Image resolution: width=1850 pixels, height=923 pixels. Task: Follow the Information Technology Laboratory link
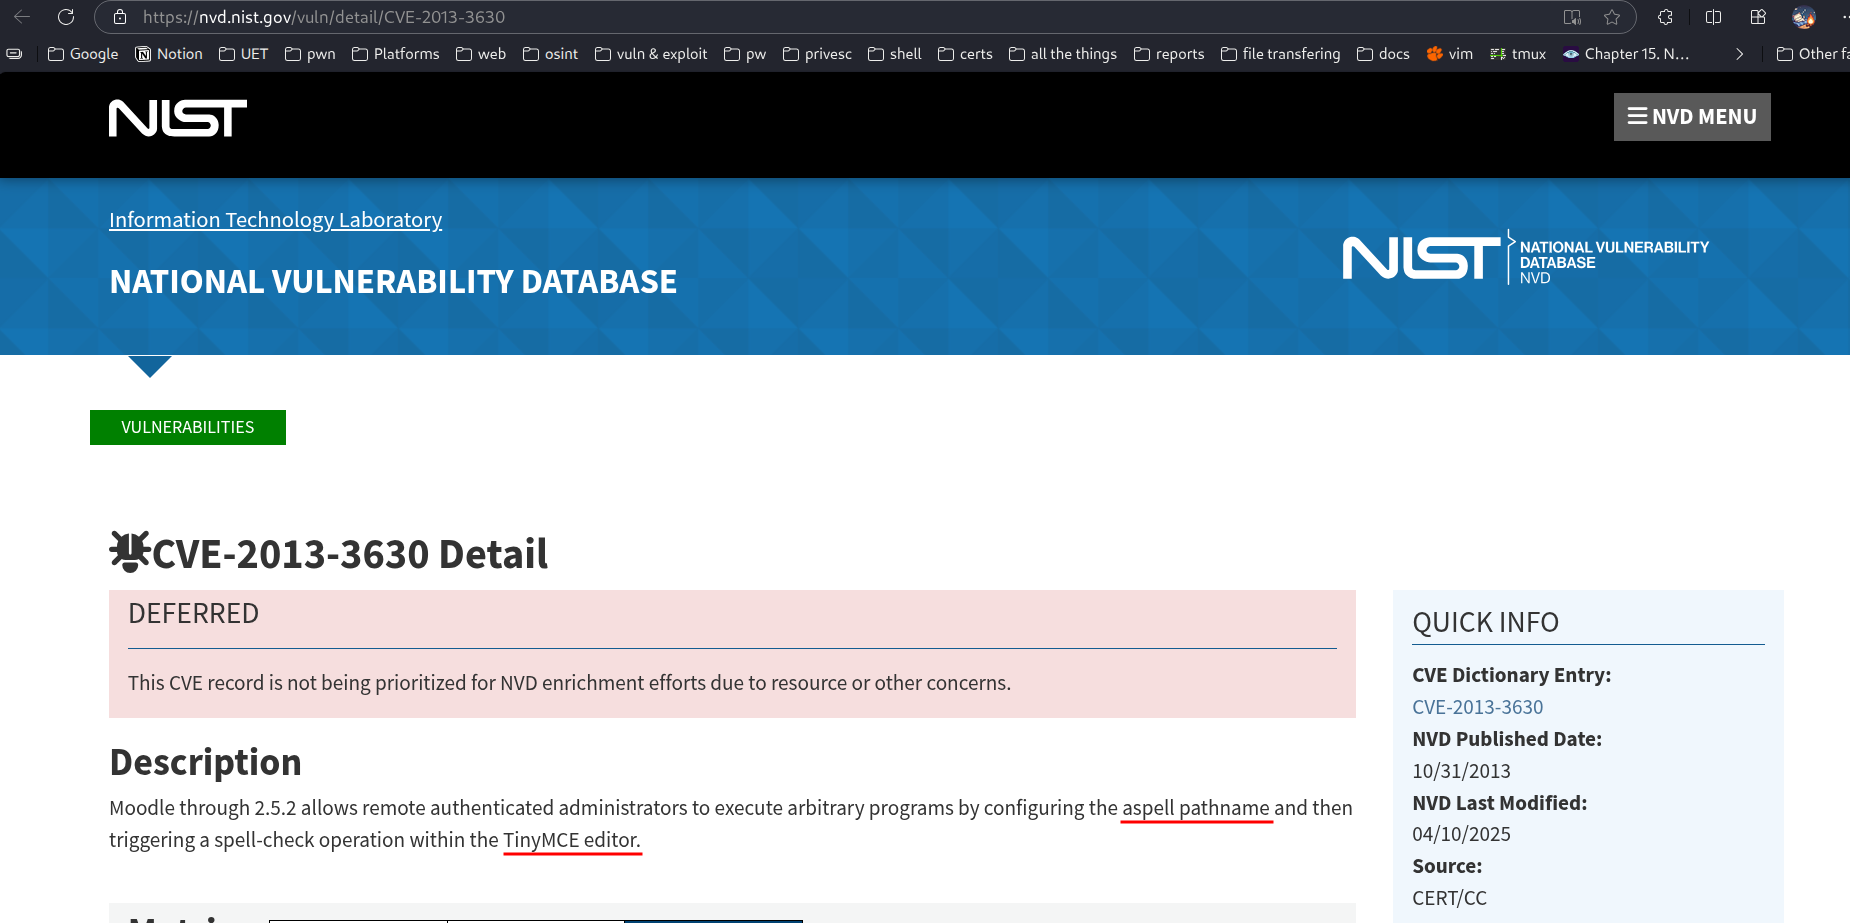pos(275,220)
